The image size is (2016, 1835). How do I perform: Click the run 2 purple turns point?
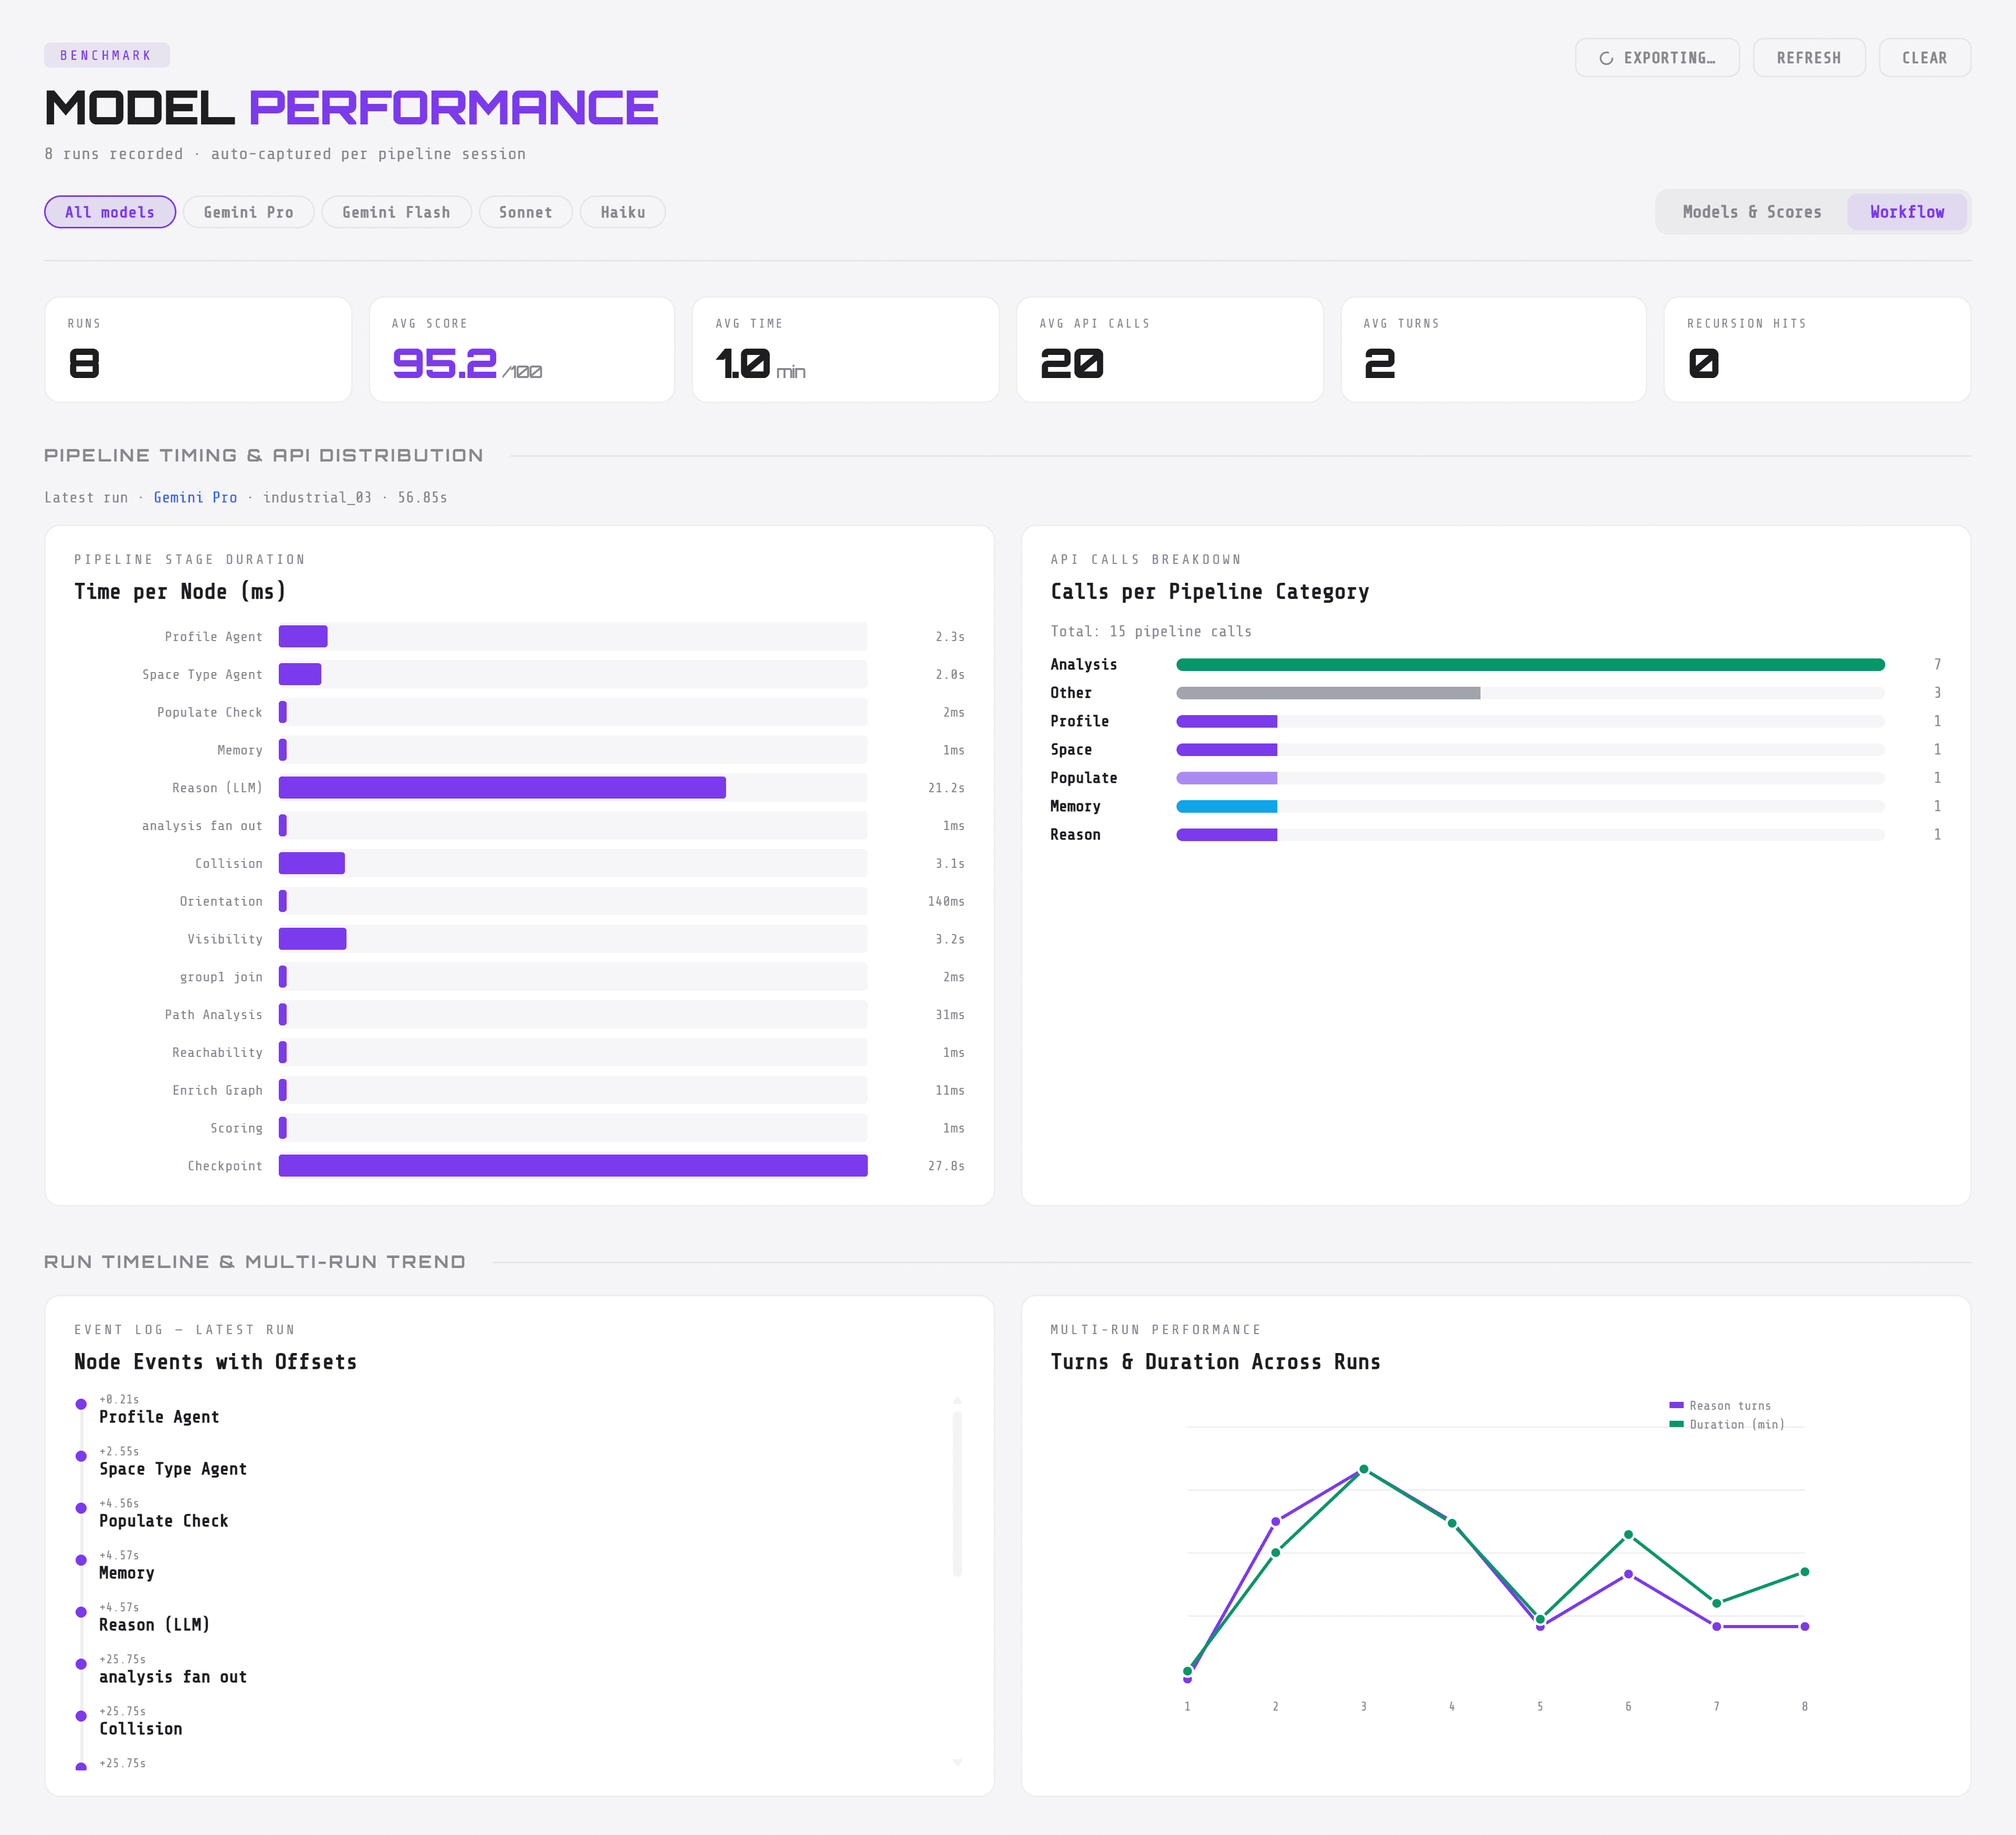coord(1275,1521)
